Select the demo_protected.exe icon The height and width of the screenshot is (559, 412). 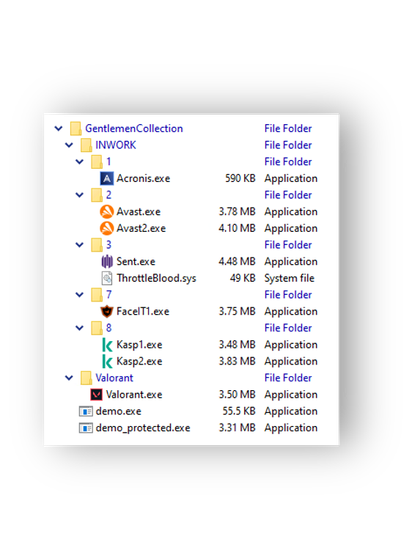click(x=86, y=428)
